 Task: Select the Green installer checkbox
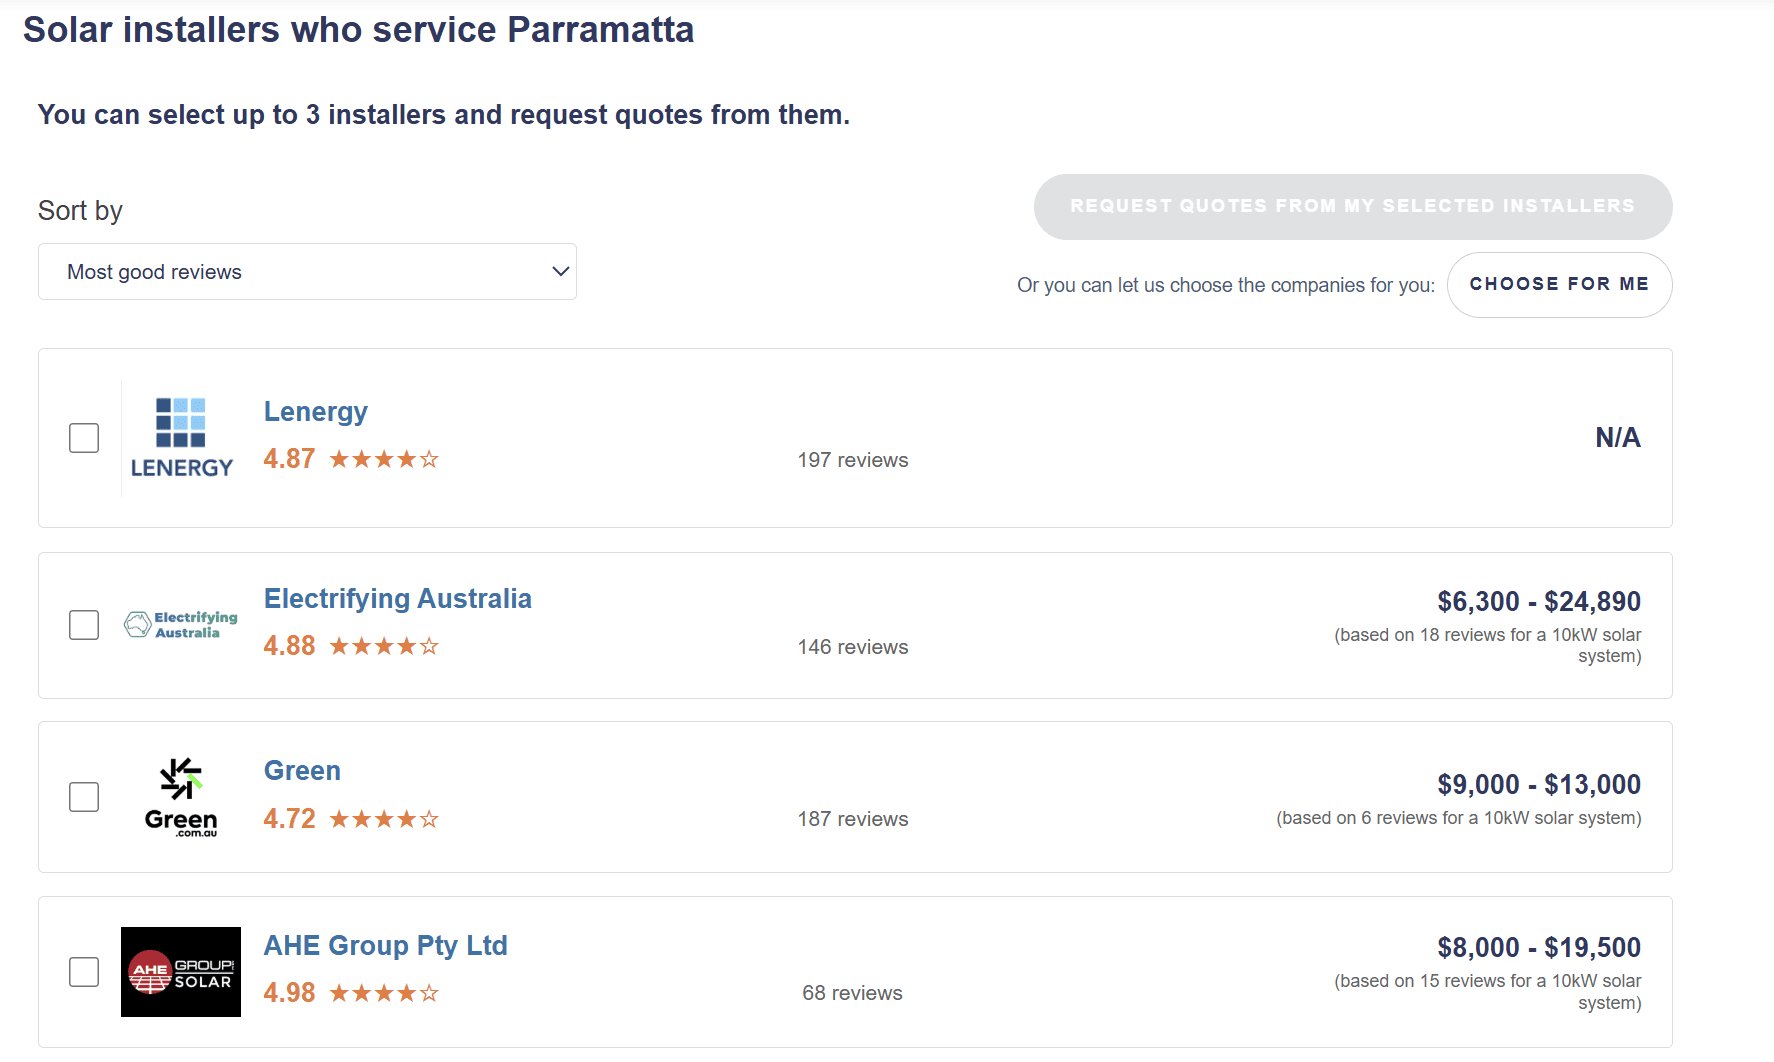[x=84, y=797]
